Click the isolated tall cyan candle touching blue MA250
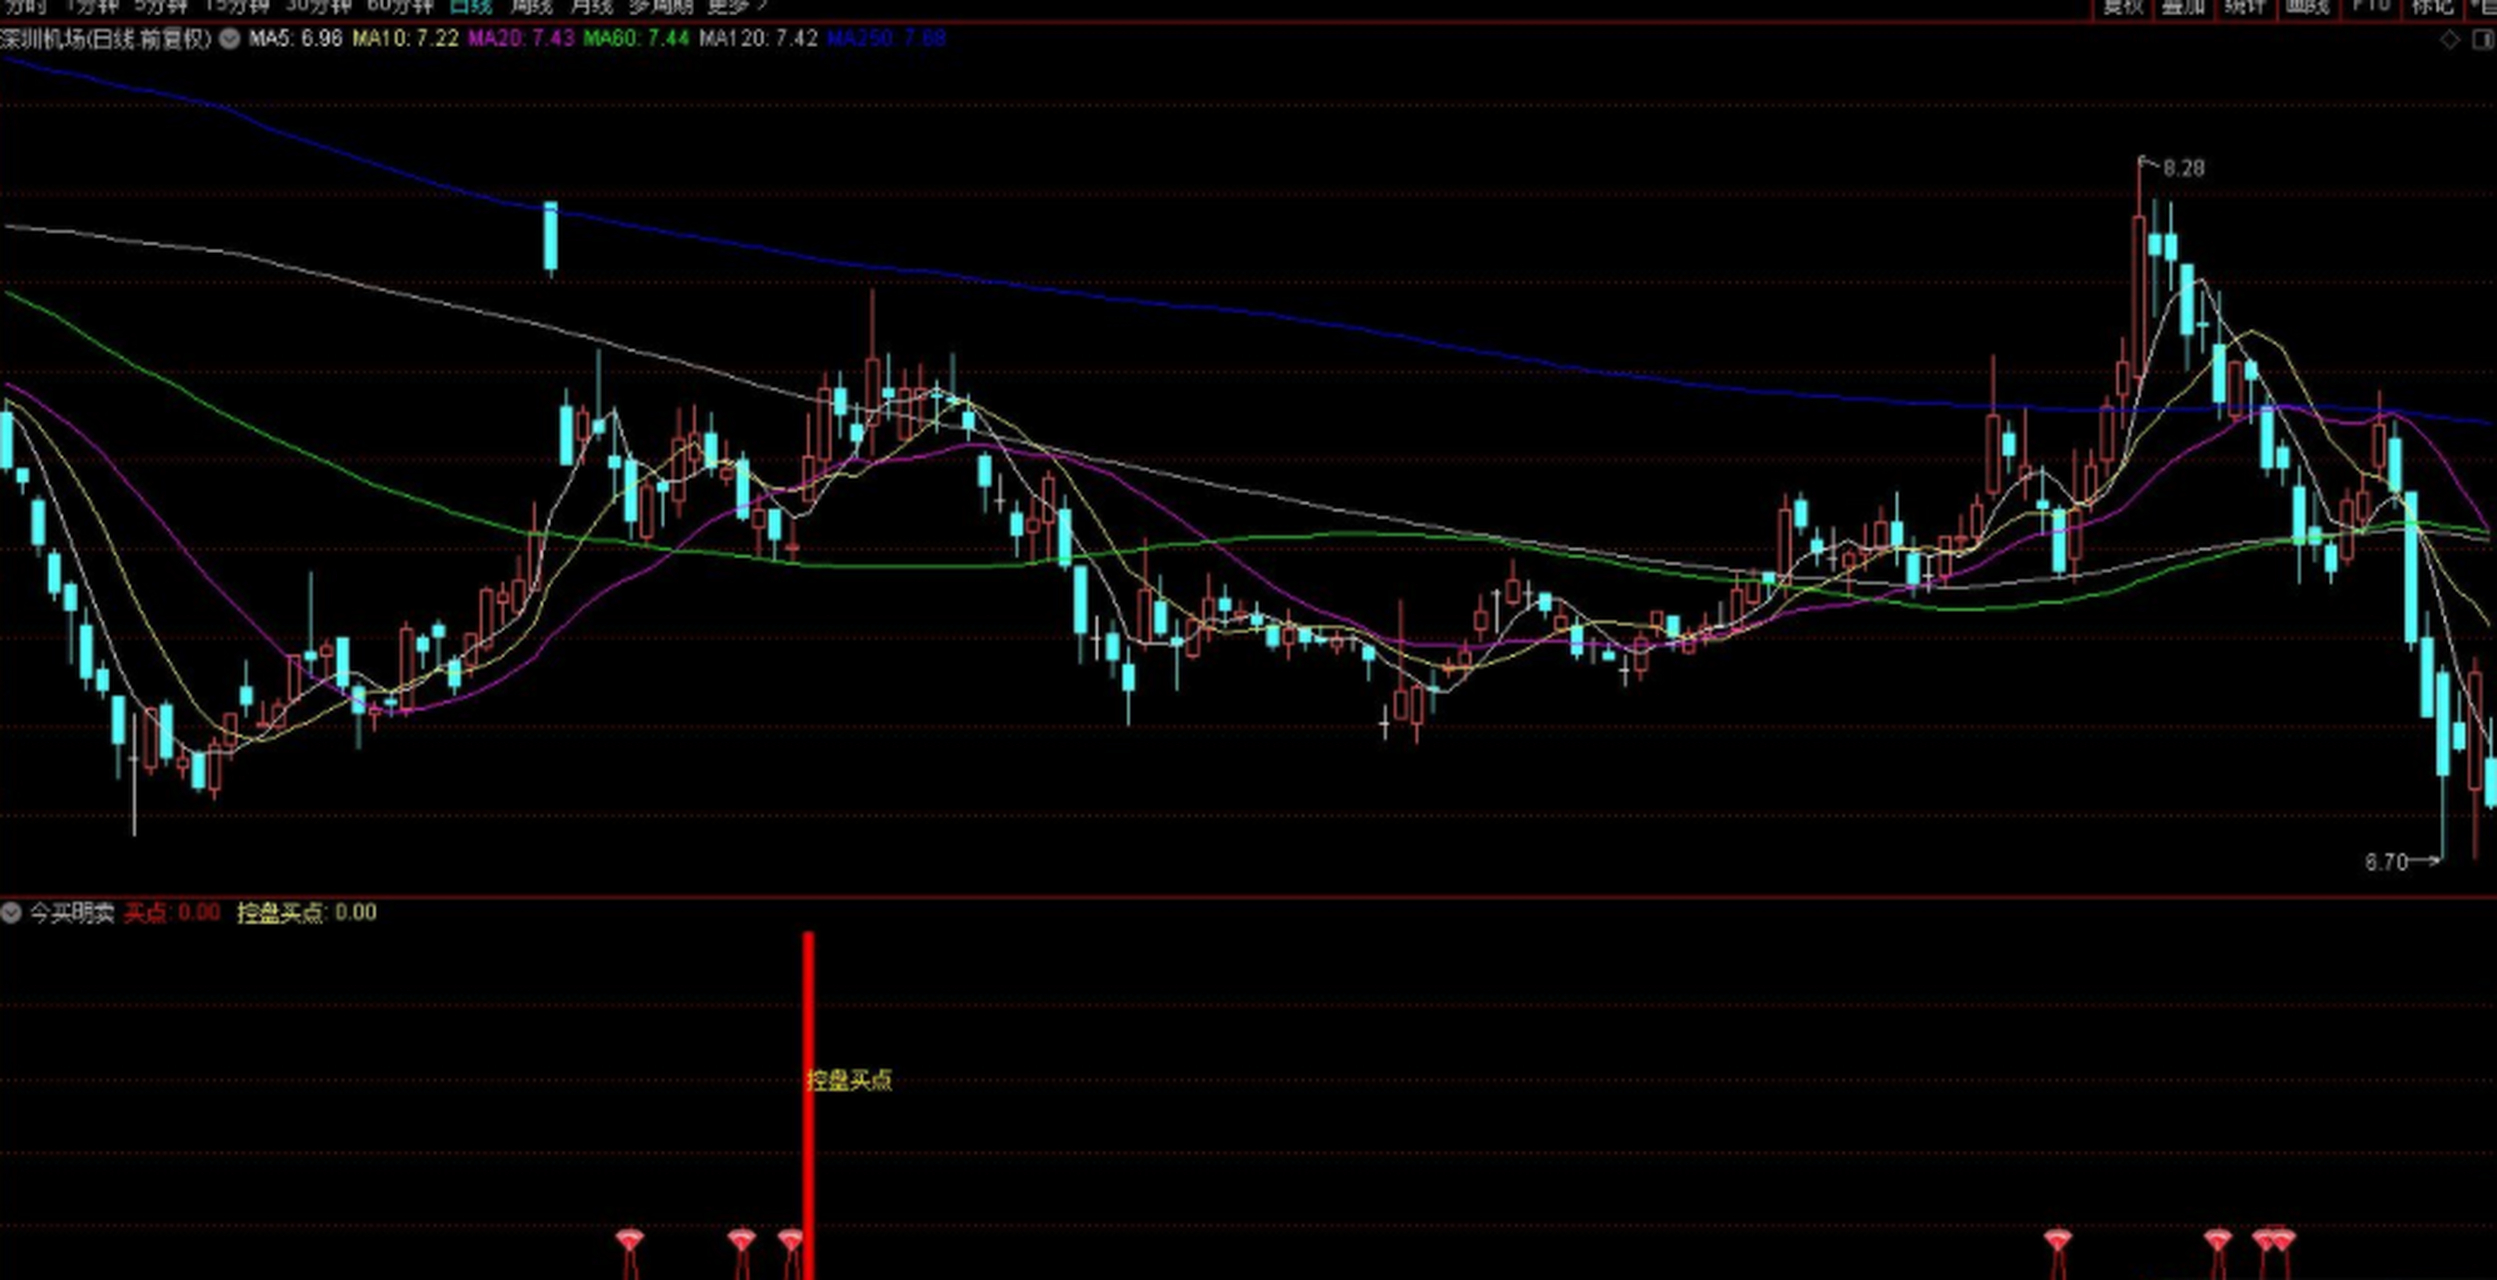The image size is (2497, 1280). [x=550, y=237]
